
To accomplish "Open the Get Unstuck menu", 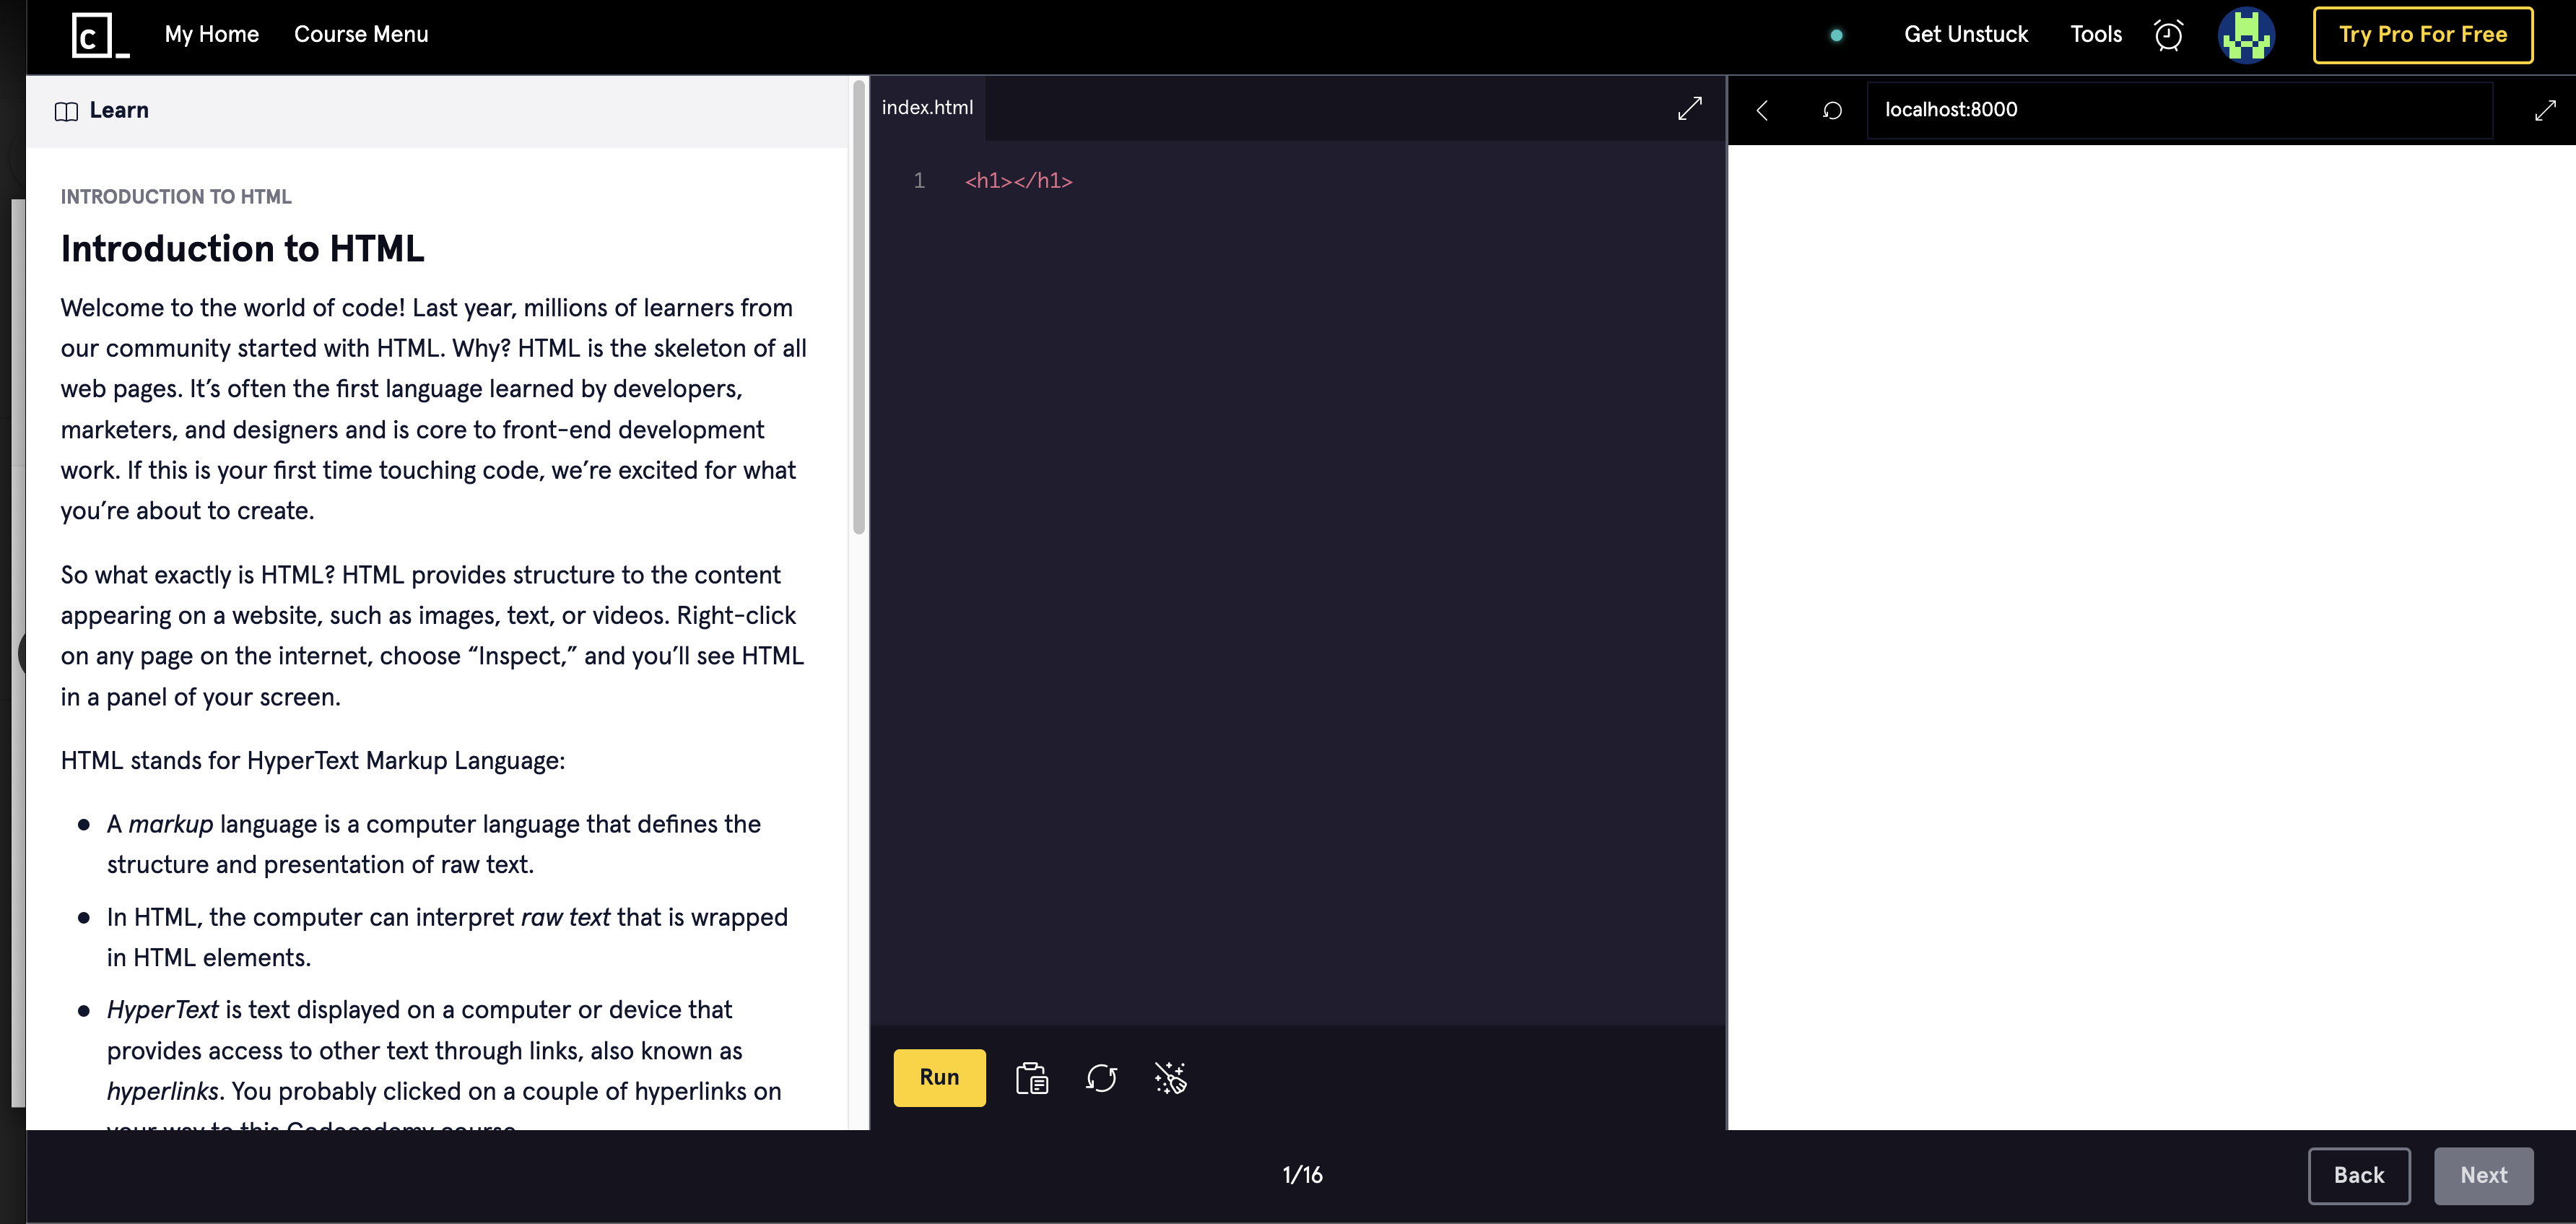I will click(1965, 35).
